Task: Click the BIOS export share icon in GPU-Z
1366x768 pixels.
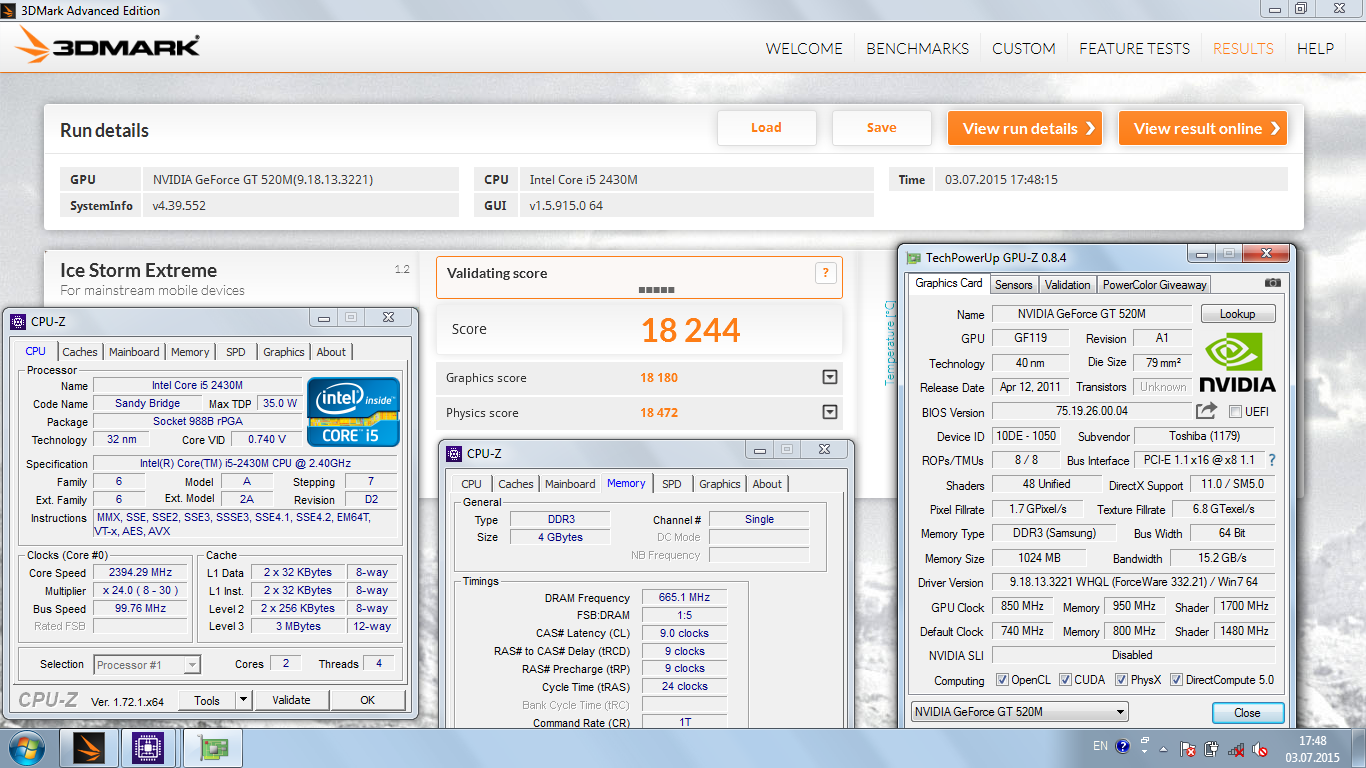Action: (1206, 411)
